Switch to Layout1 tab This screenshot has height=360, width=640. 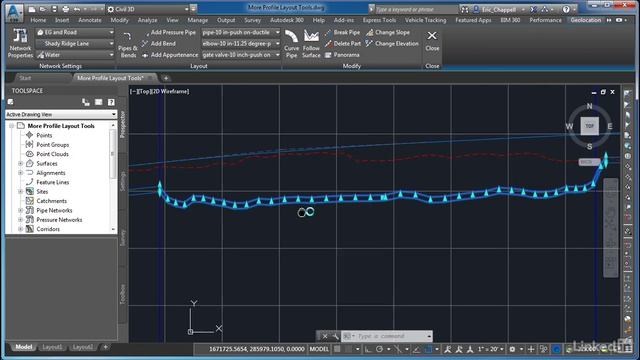click(x=52, y=347)
